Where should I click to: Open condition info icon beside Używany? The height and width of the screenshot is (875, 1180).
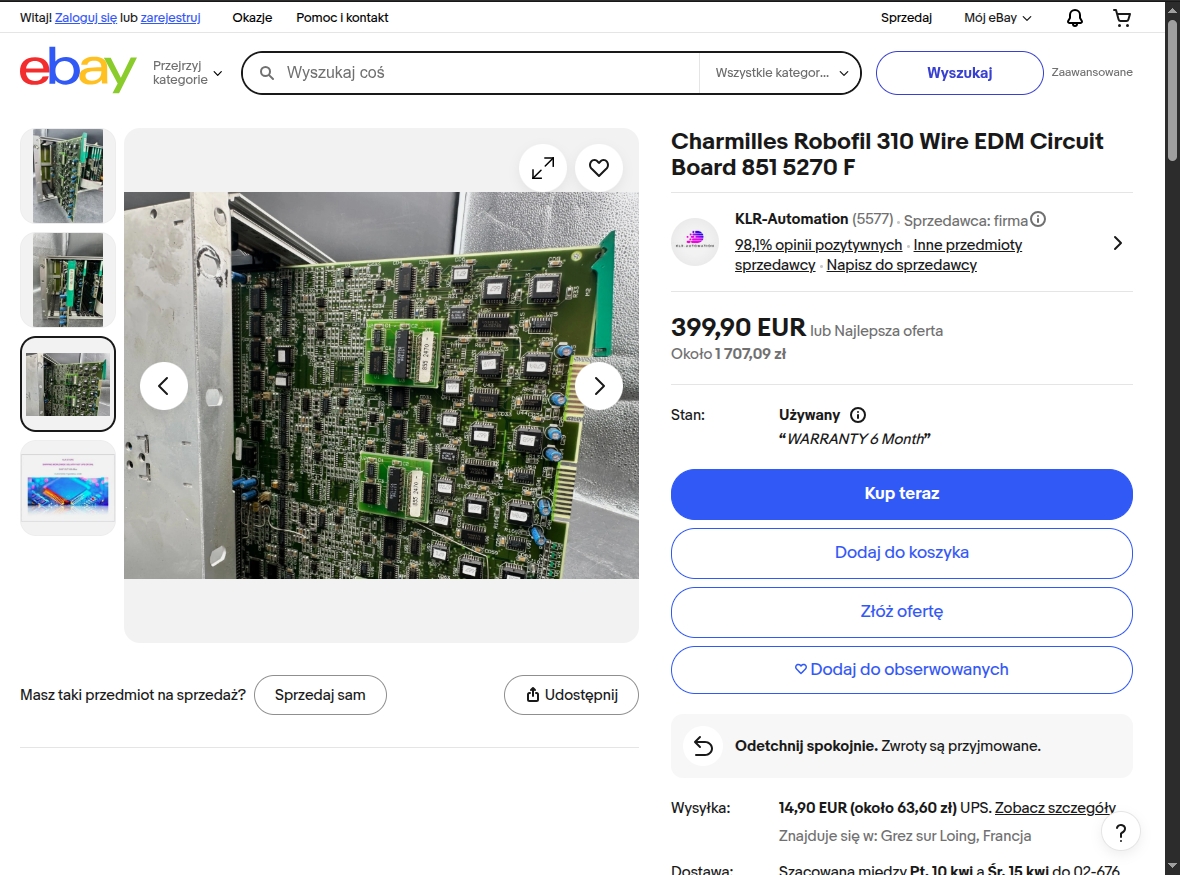pyautogui.click(x=858, y=415)
